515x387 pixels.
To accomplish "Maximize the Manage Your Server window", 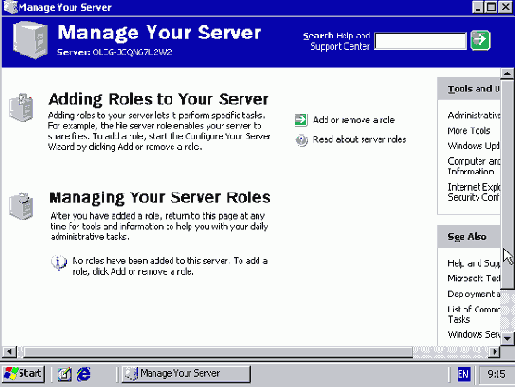I will tap(491, 7).
